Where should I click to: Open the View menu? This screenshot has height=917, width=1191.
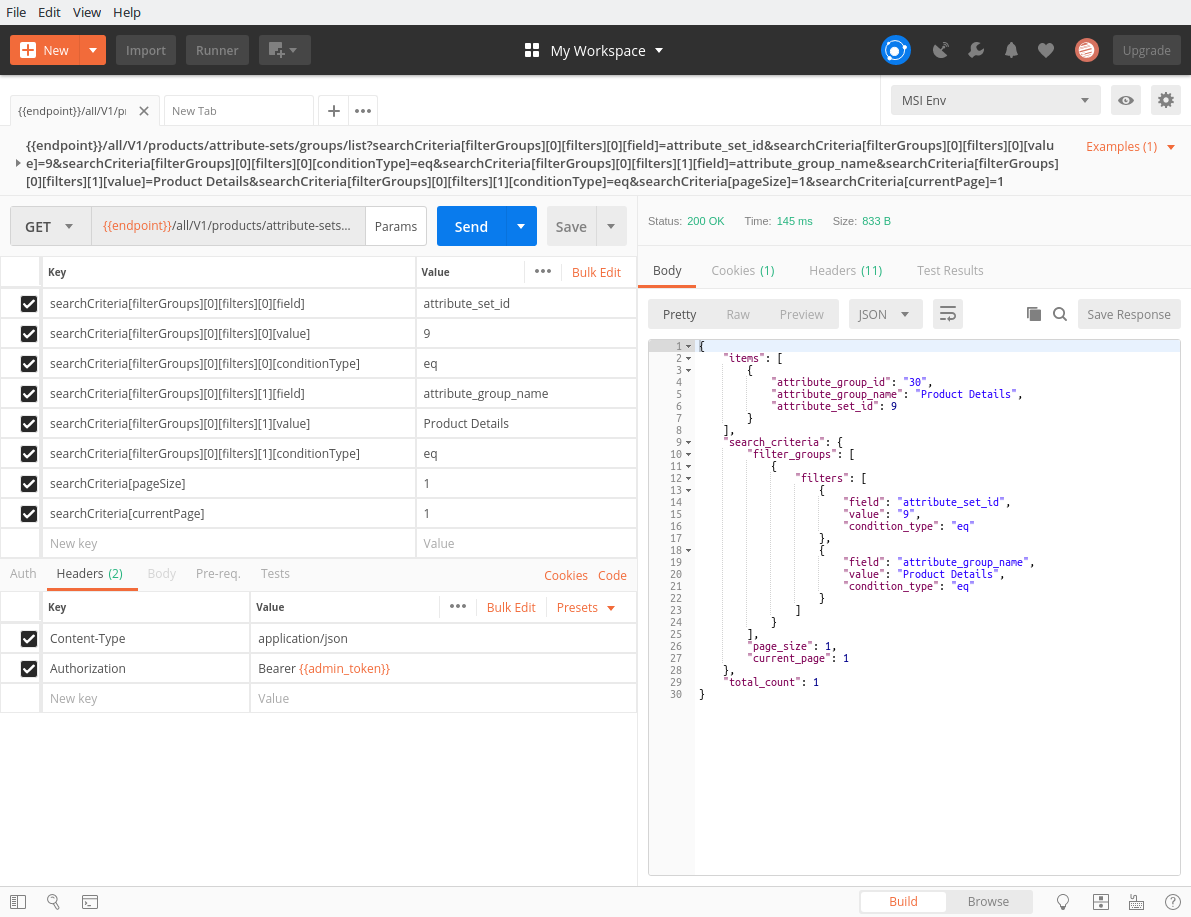tap(87, 12)
